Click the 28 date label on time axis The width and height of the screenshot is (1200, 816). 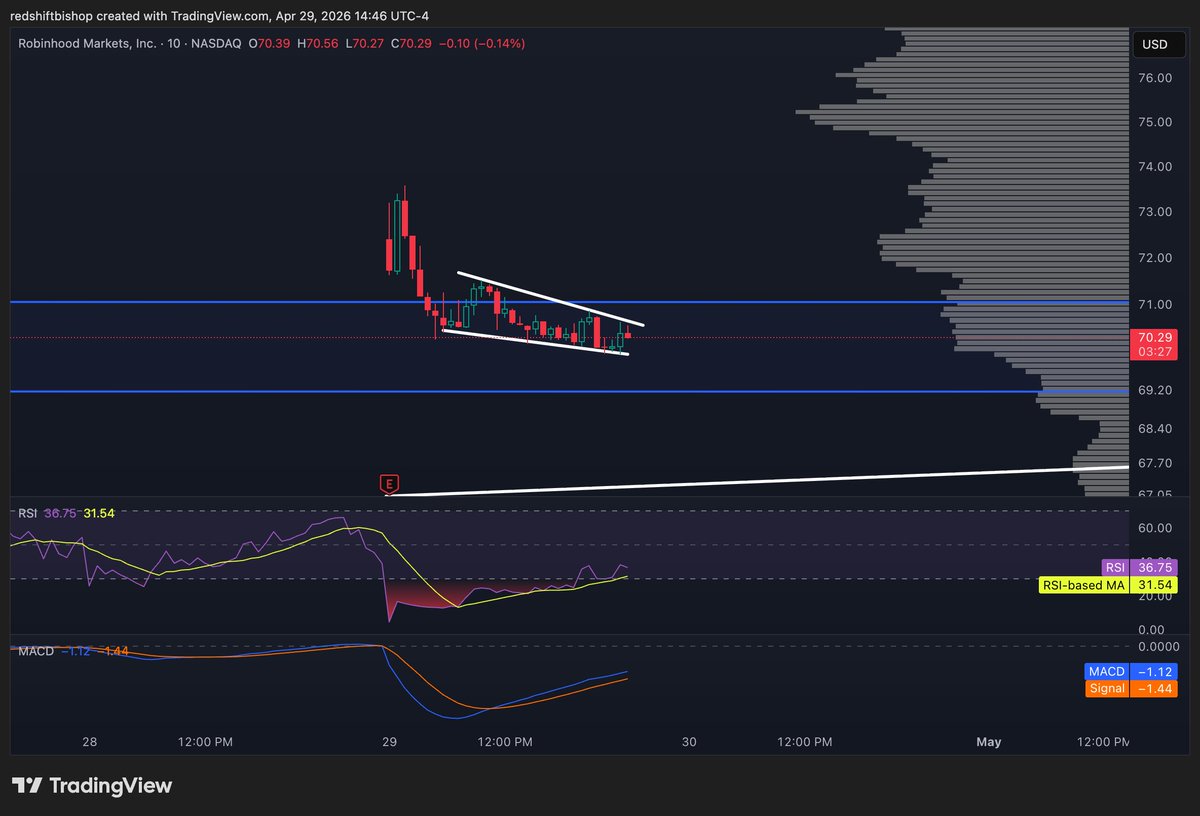coord(90,742)
